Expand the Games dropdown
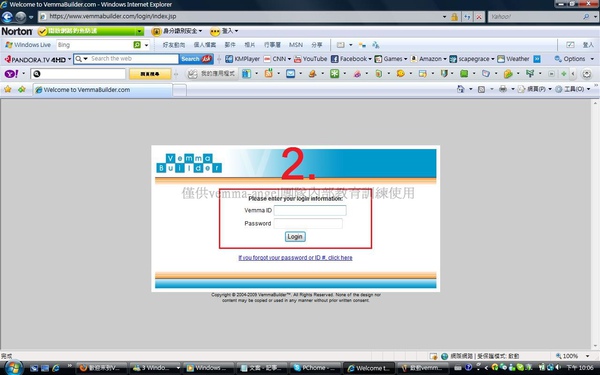The image size is (600, 375). tap(405, 59)
